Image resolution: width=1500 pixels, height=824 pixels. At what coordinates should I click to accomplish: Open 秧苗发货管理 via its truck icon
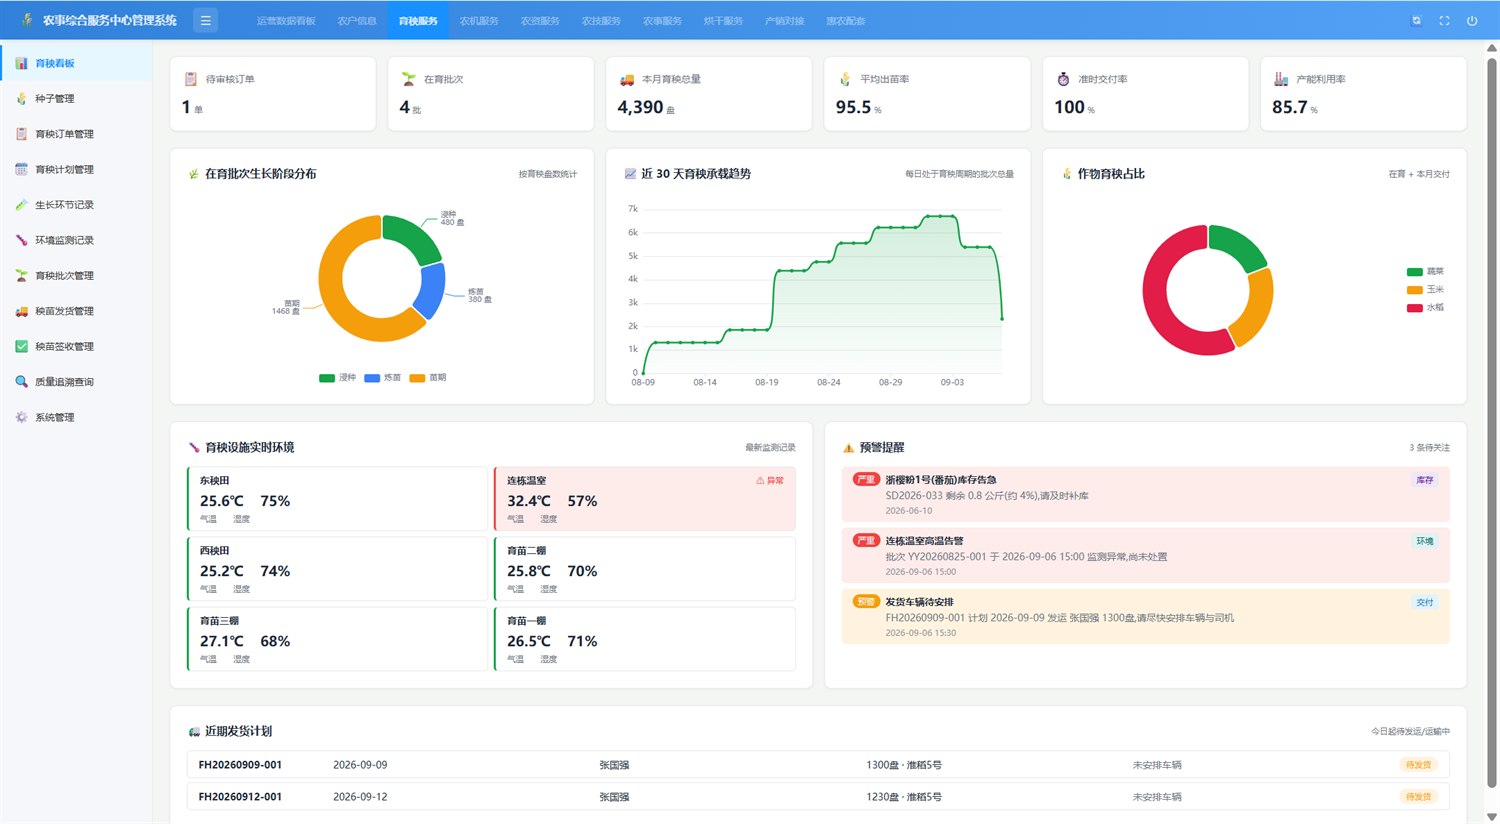[x=21, y=311]
